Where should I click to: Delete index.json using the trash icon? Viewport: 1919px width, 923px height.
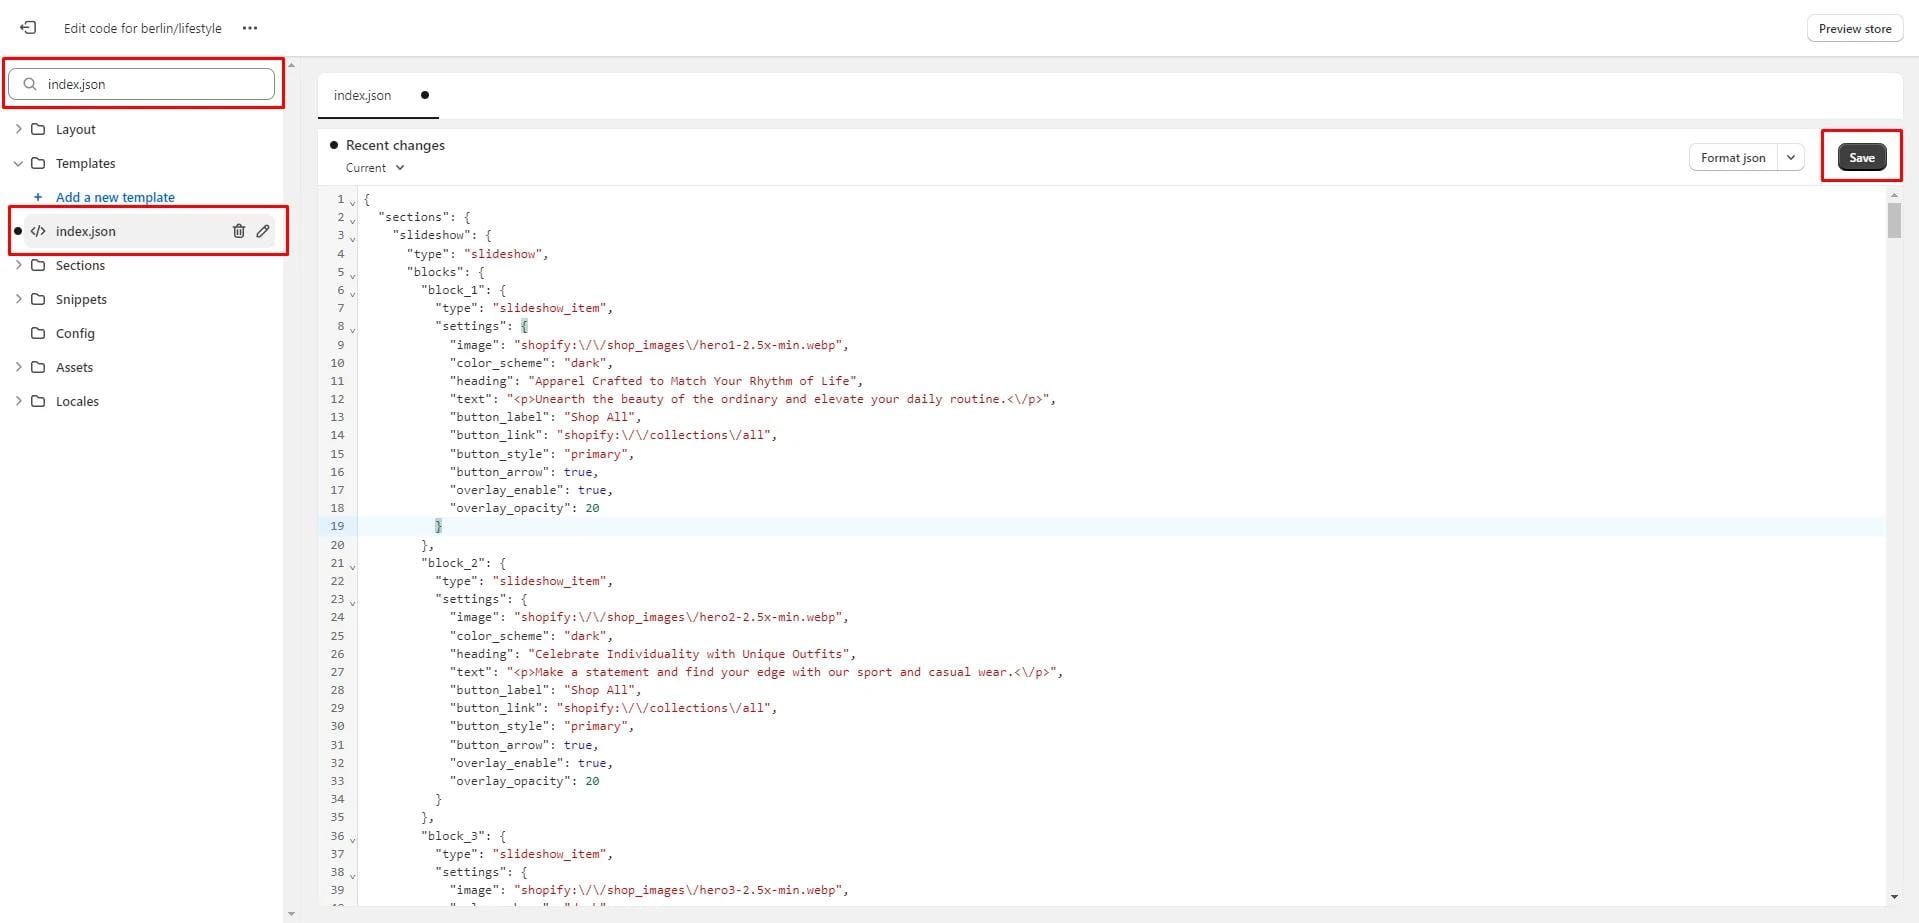point(239,231)
